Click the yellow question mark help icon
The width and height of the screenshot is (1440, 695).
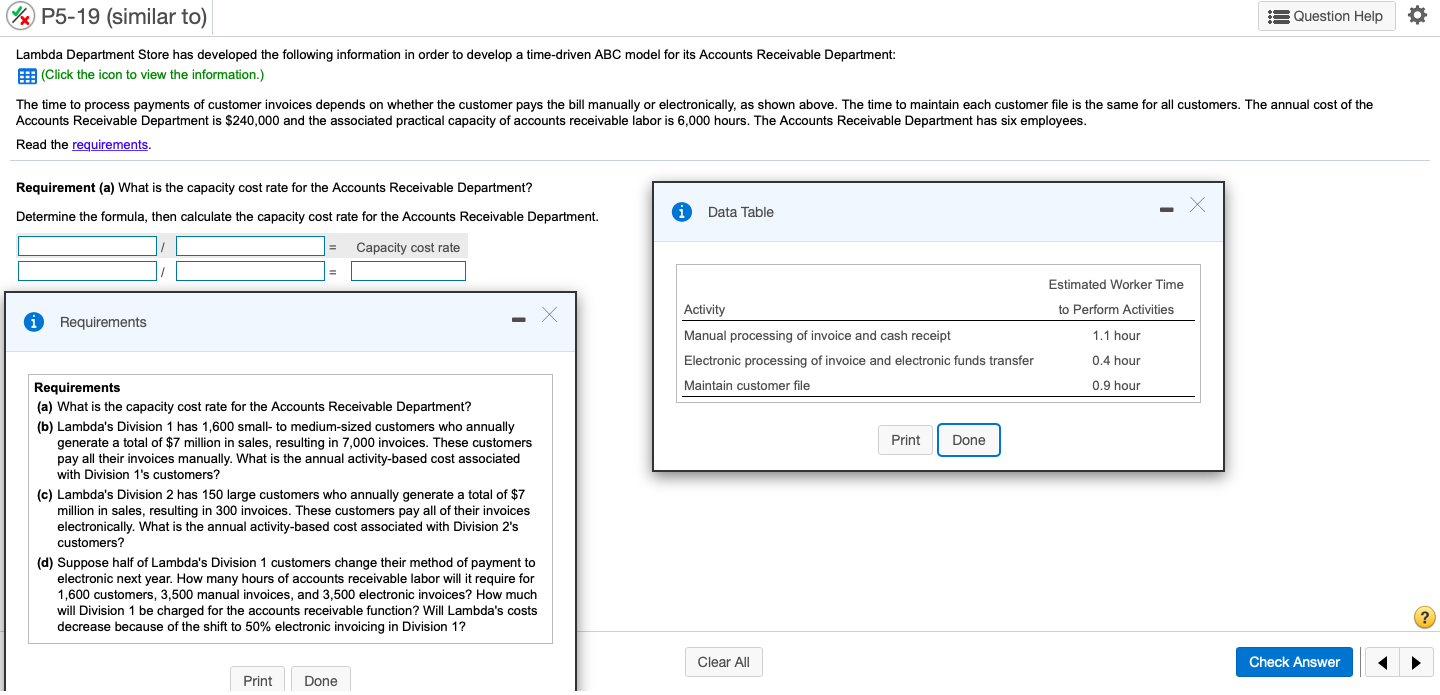tap(1424, 617)
